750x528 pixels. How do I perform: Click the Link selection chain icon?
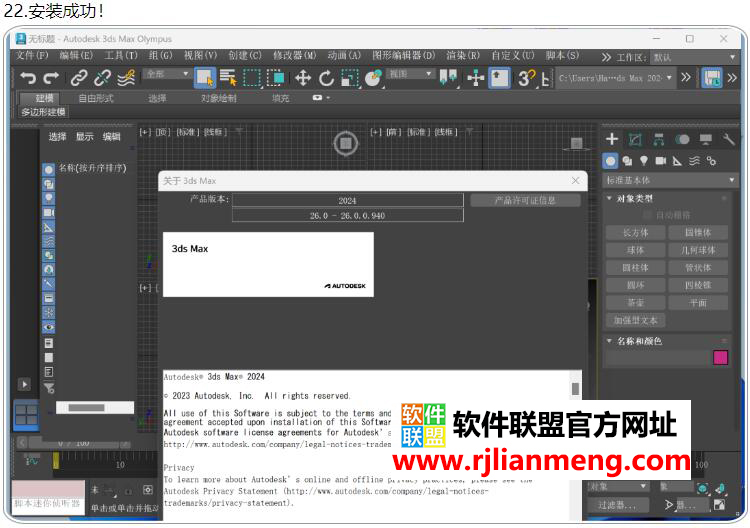79,78
